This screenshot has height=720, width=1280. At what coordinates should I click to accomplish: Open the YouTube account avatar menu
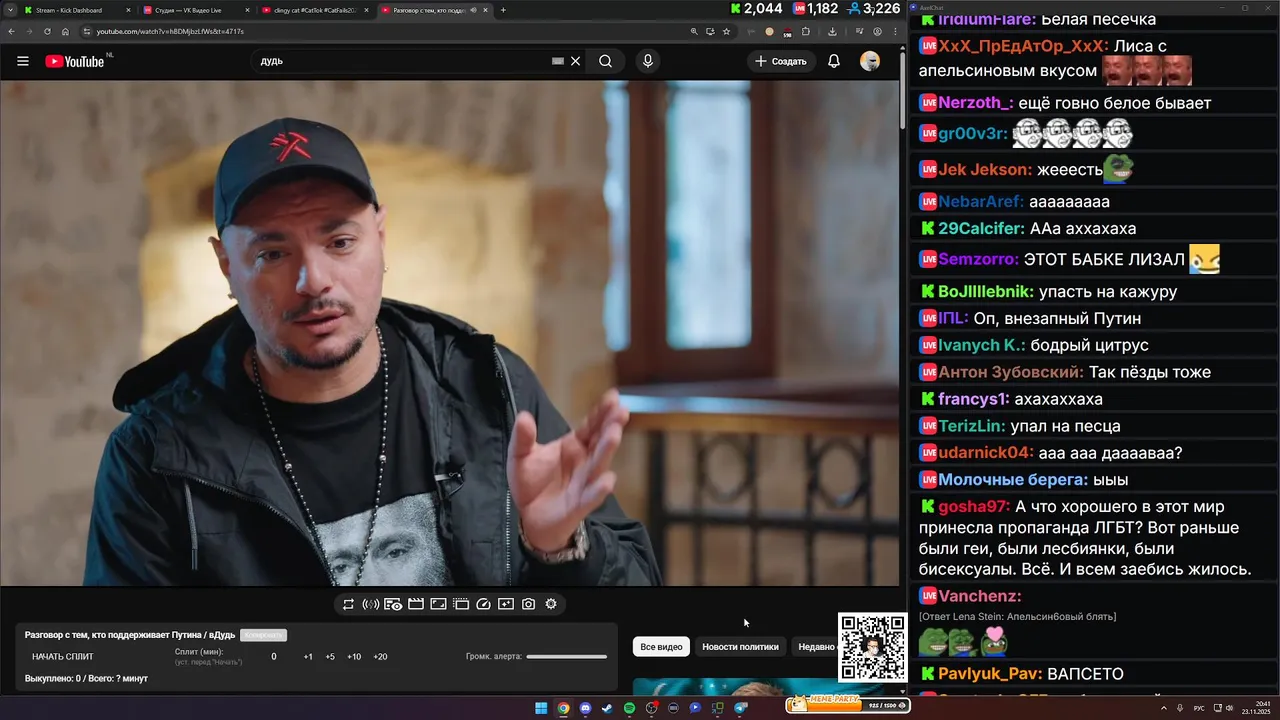(870, 61)
